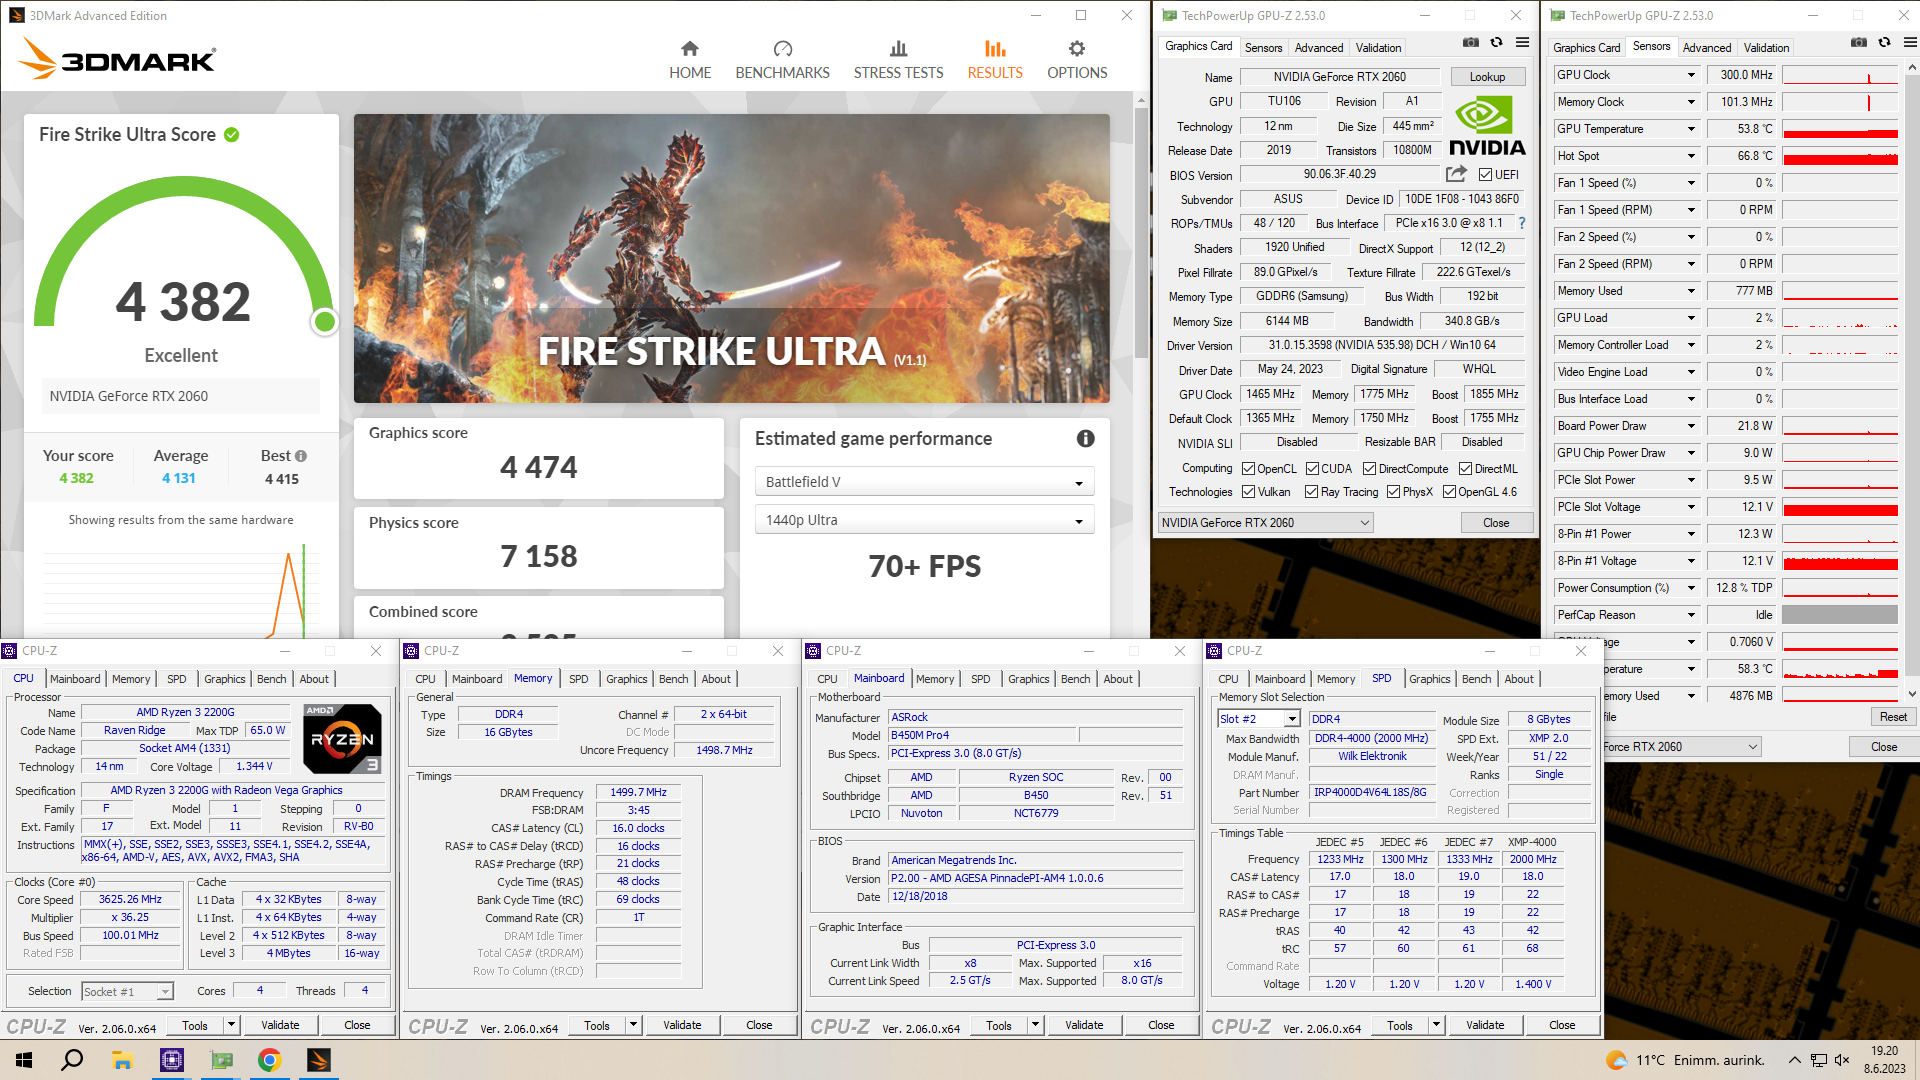Toggle the CUDA checkbox

click(1312, 469)
